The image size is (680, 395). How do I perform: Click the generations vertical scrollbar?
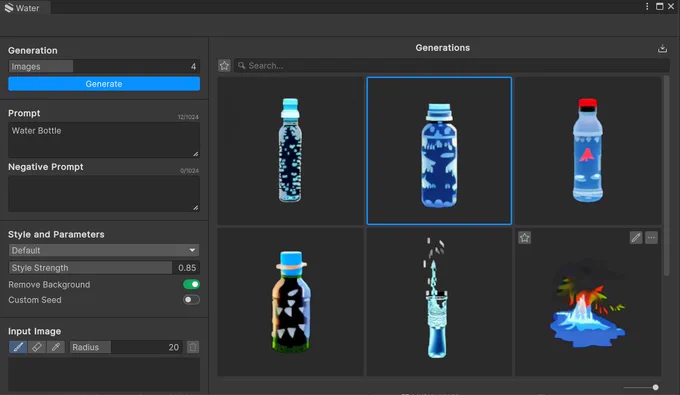click(666, 176)
